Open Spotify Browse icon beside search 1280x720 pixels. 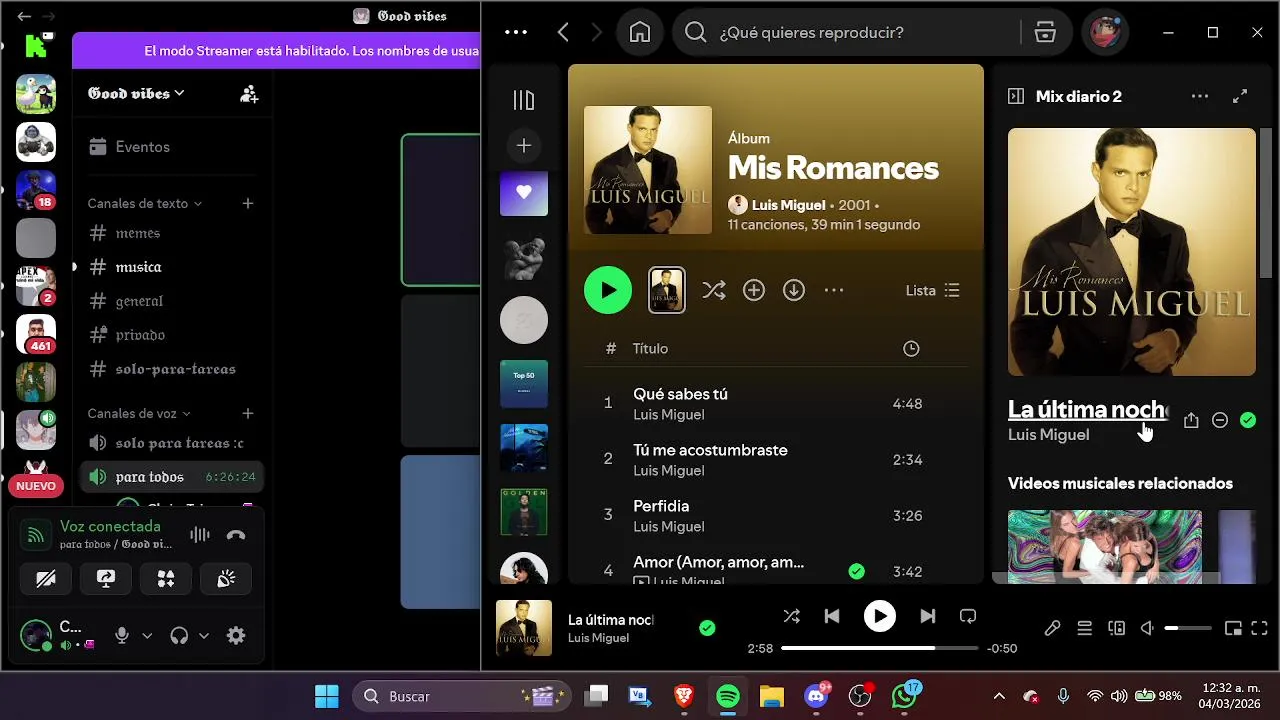1045,32
